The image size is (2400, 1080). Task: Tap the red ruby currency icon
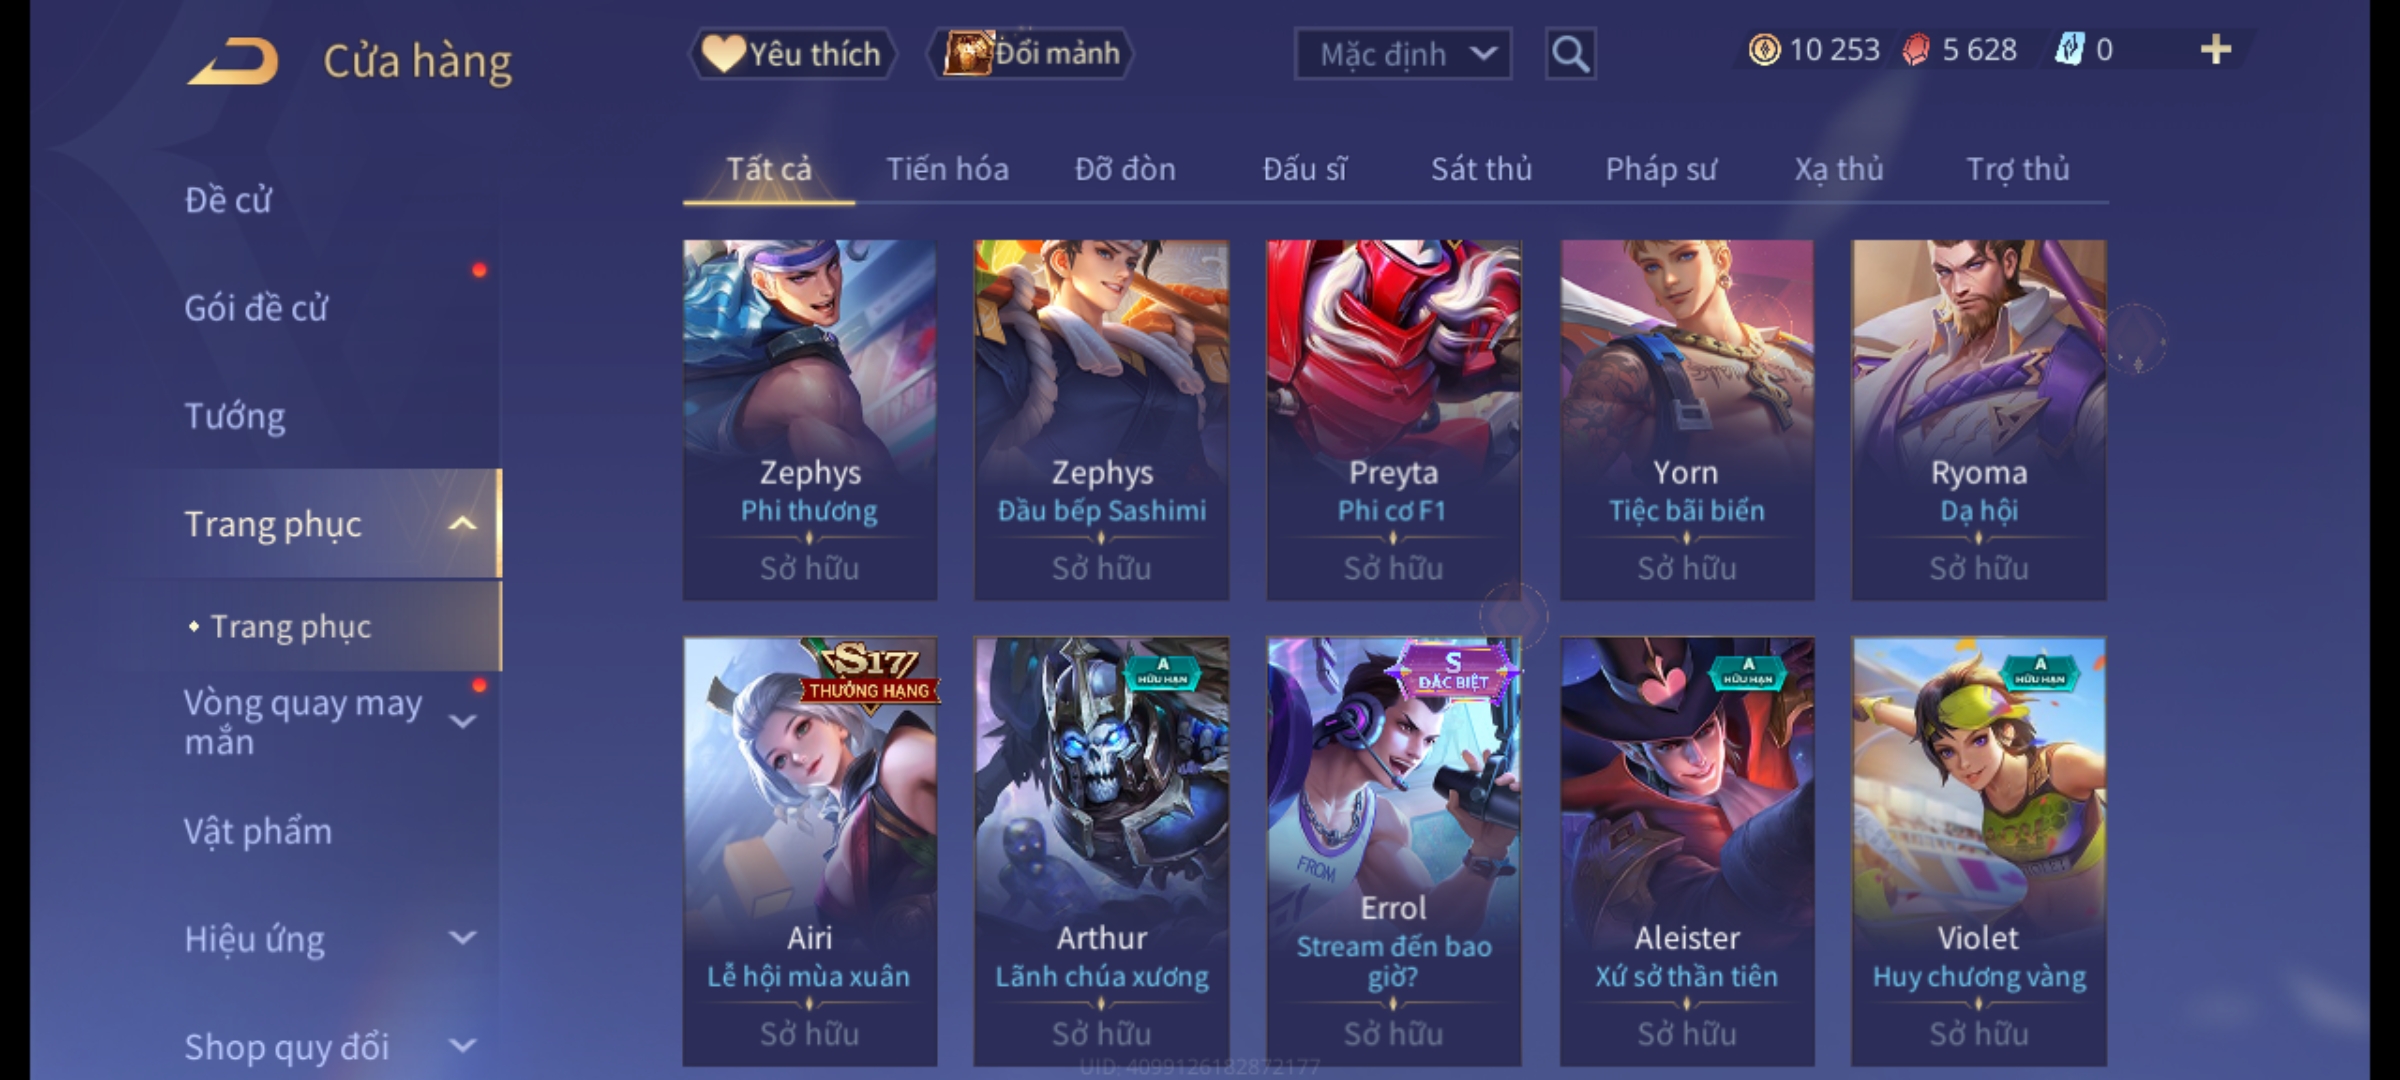[x=1916, y=50]
